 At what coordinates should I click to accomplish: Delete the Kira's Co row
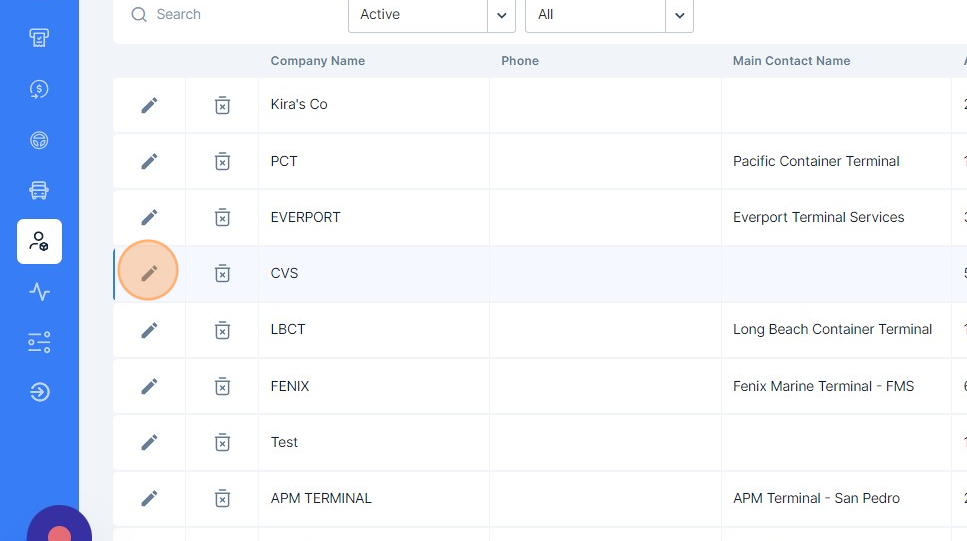[222, 105]
